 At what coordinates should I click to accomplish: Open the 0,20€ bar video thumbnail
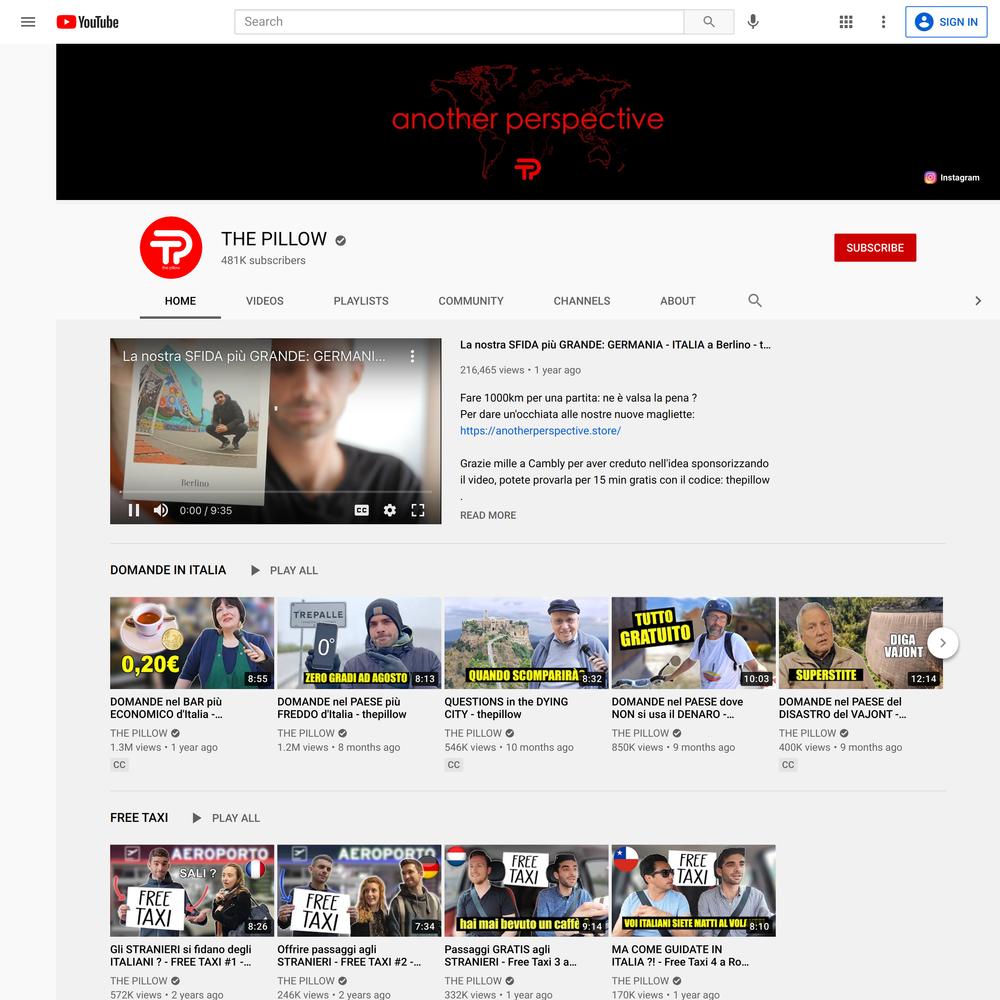192,643
